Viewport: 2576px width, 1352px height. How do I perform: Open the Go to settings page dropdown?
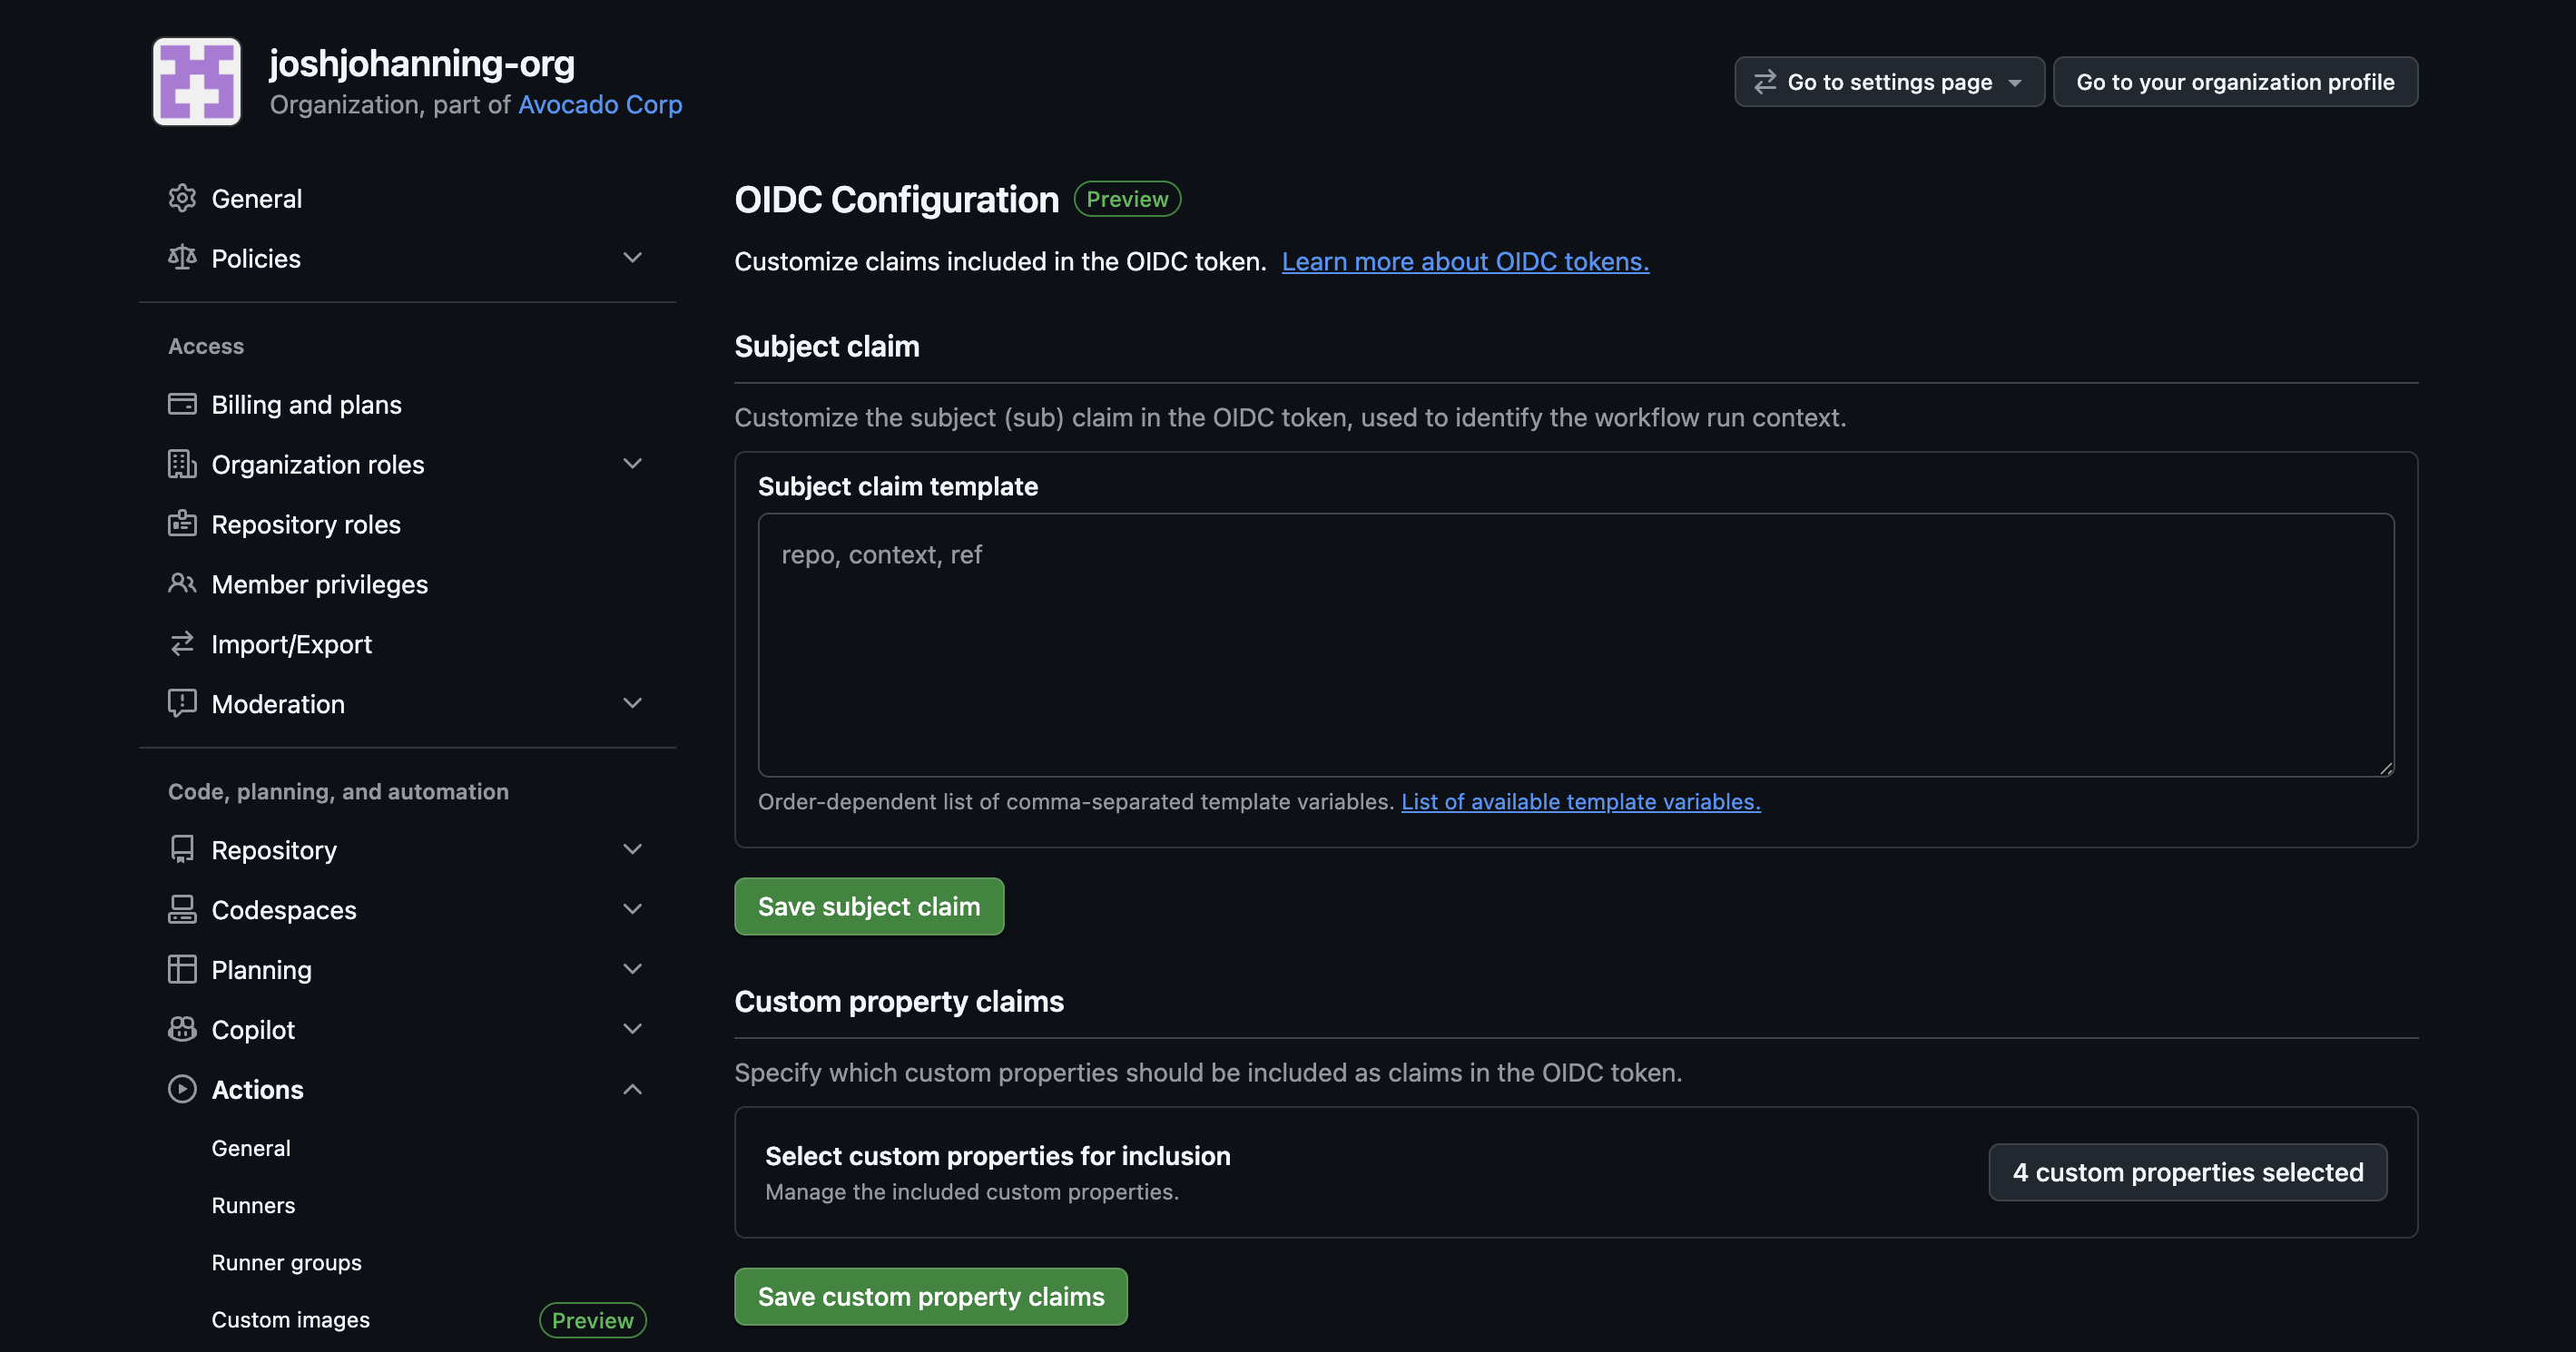point(1889,82)
